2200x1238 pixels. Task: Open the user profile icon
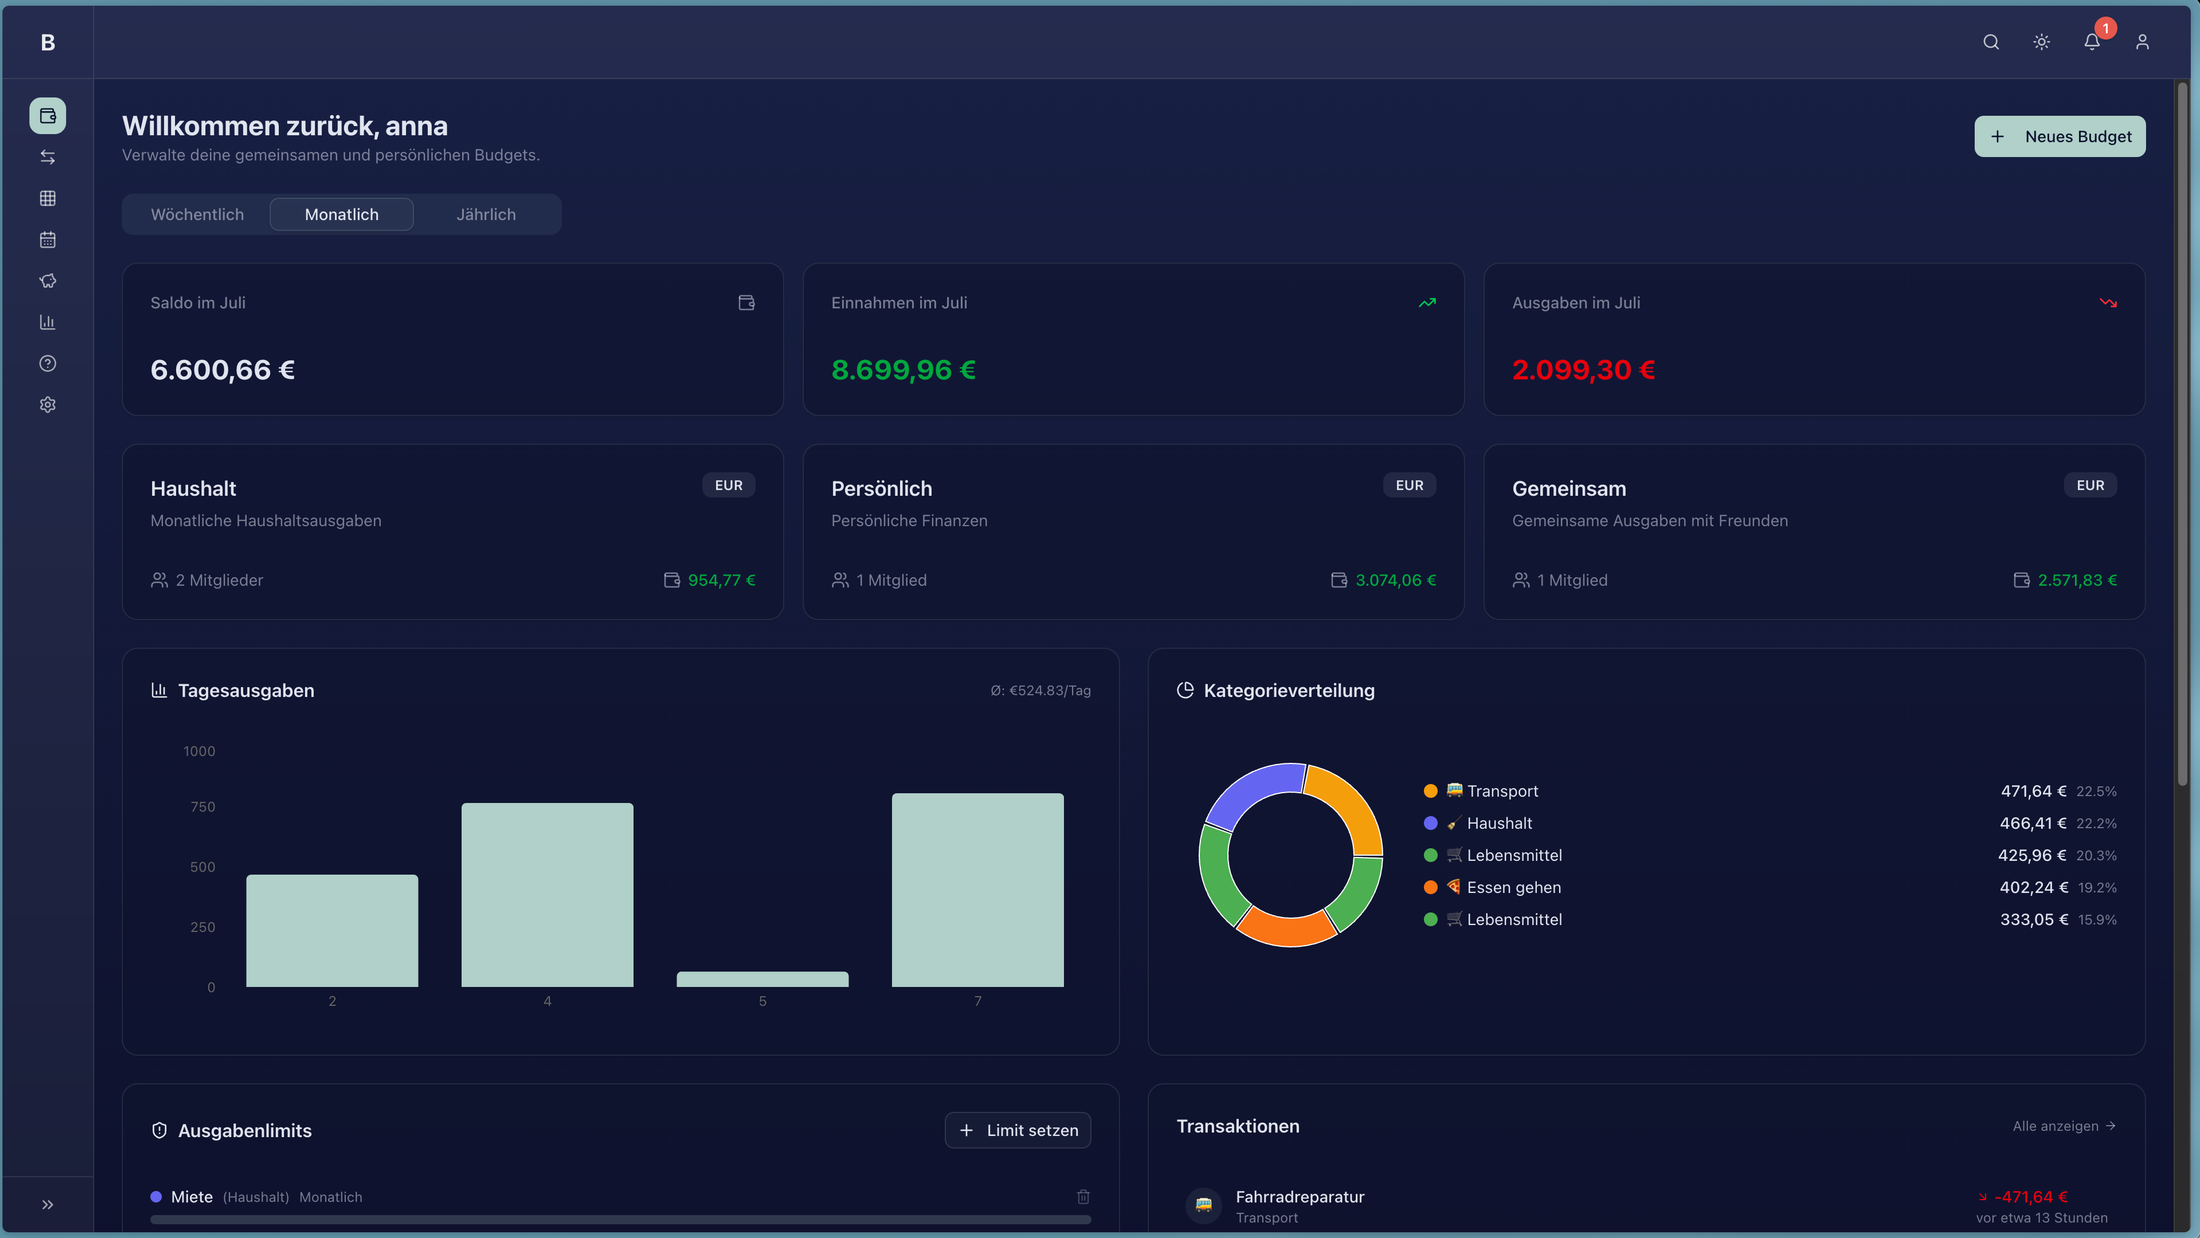click(2142, 42)
